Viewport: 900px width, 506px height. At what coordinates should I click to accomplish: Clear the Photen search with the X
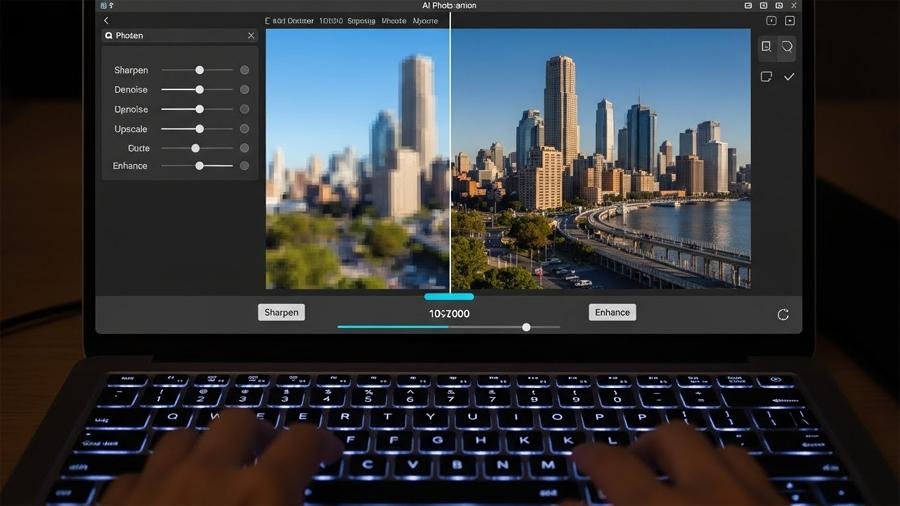[251, 36]
